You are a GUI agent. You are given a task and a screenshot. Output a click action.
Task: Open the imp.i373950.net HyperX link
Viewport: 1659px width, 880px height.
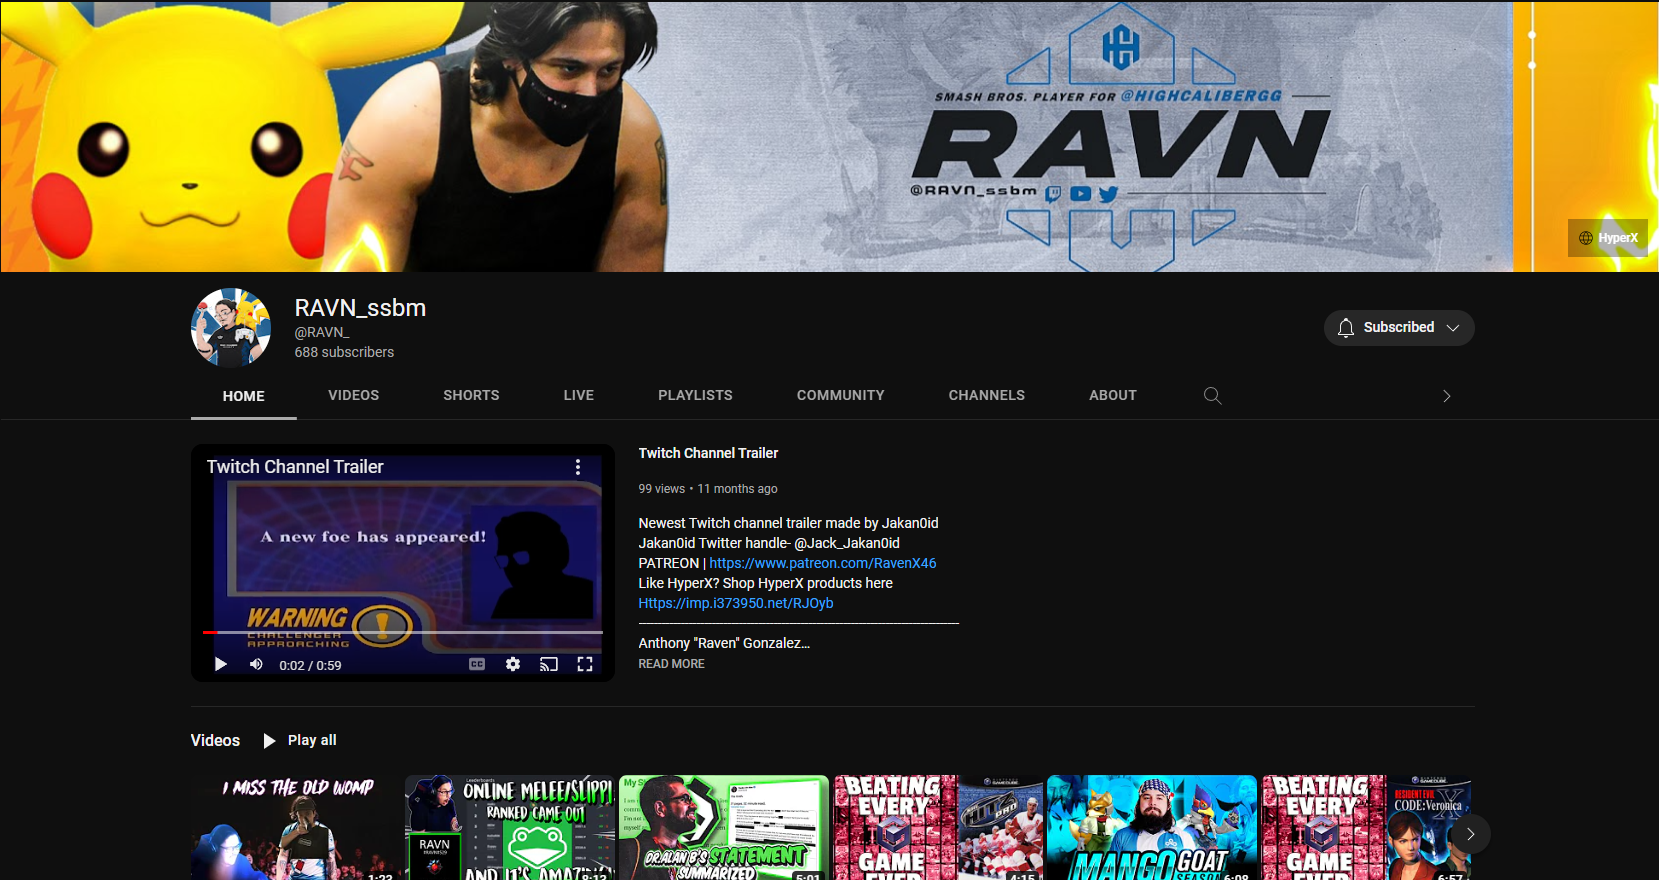click(736, 603)
